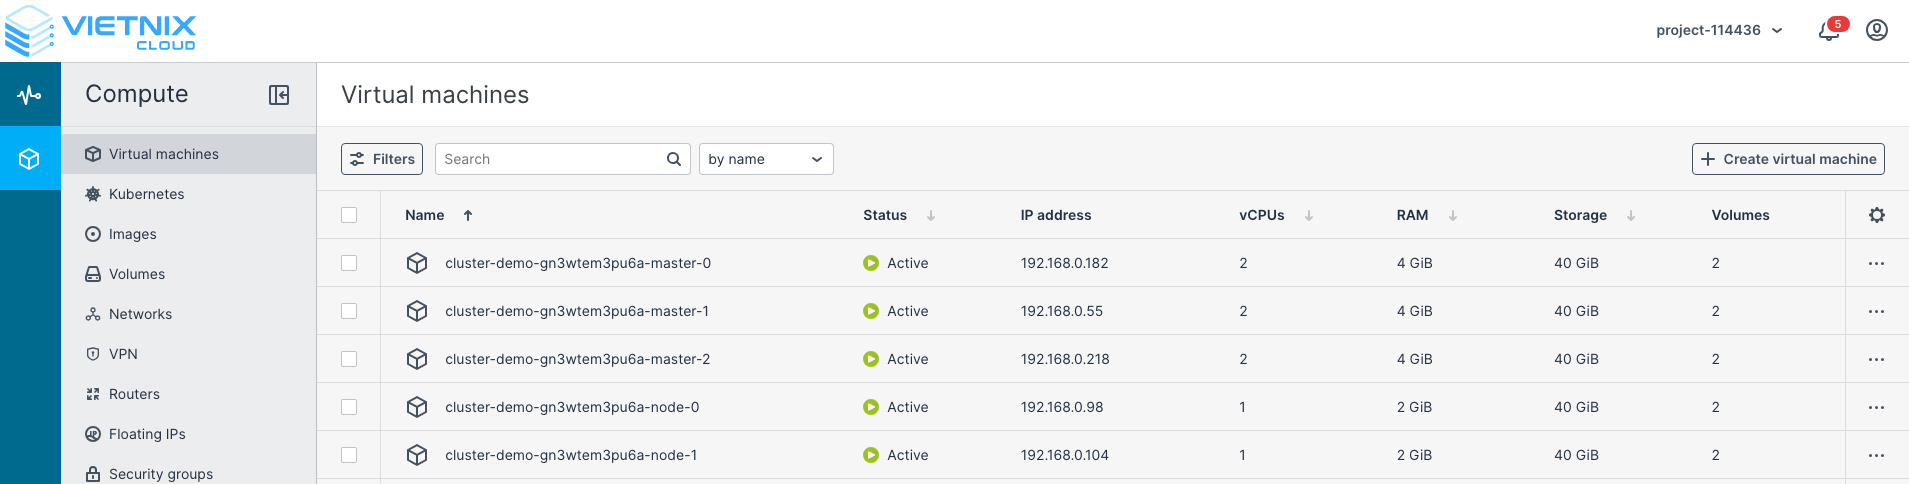This screenshot has height=484, width=1909.
Task: Click the search magnifier icon
Action: (x=674, y=159)
